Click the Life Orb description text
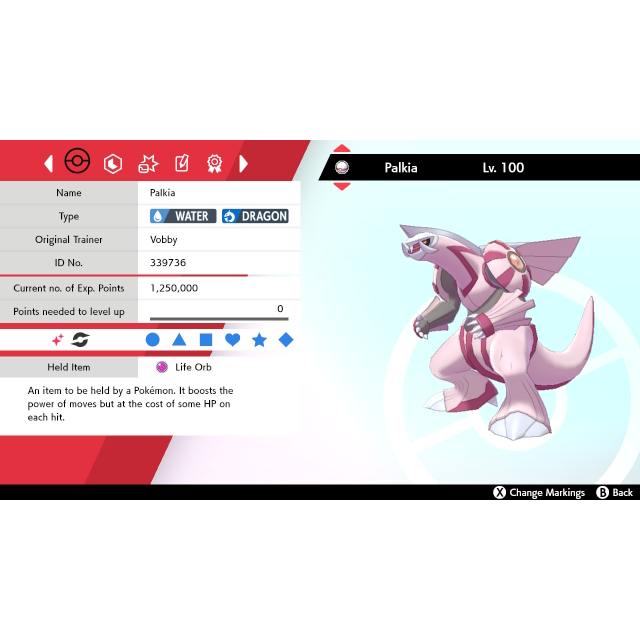Viewport: 640px width, 640px height. (x=130, y=404)
